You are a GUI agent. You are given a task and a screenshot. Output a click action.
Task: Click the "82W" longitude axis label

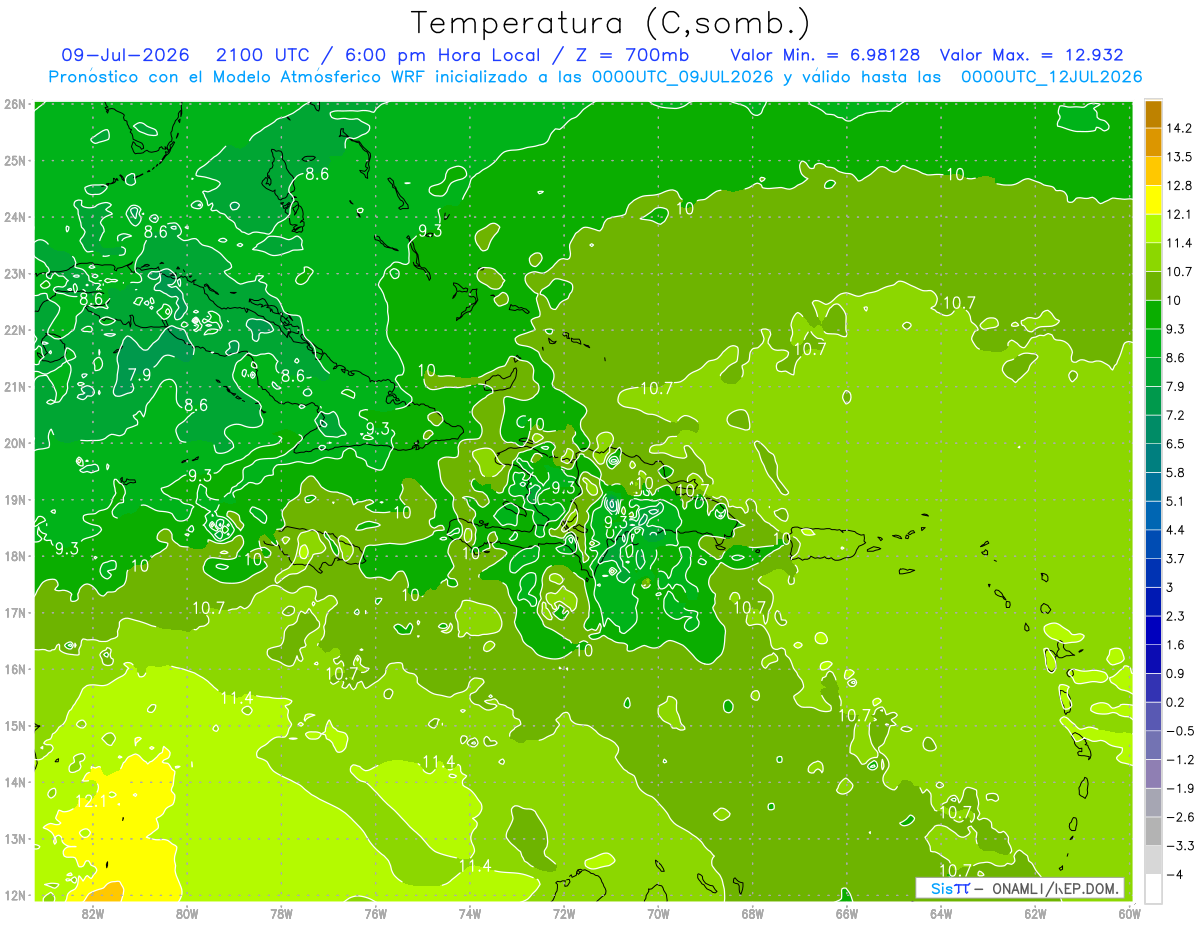pyautogui.click(x=93, y=913)
